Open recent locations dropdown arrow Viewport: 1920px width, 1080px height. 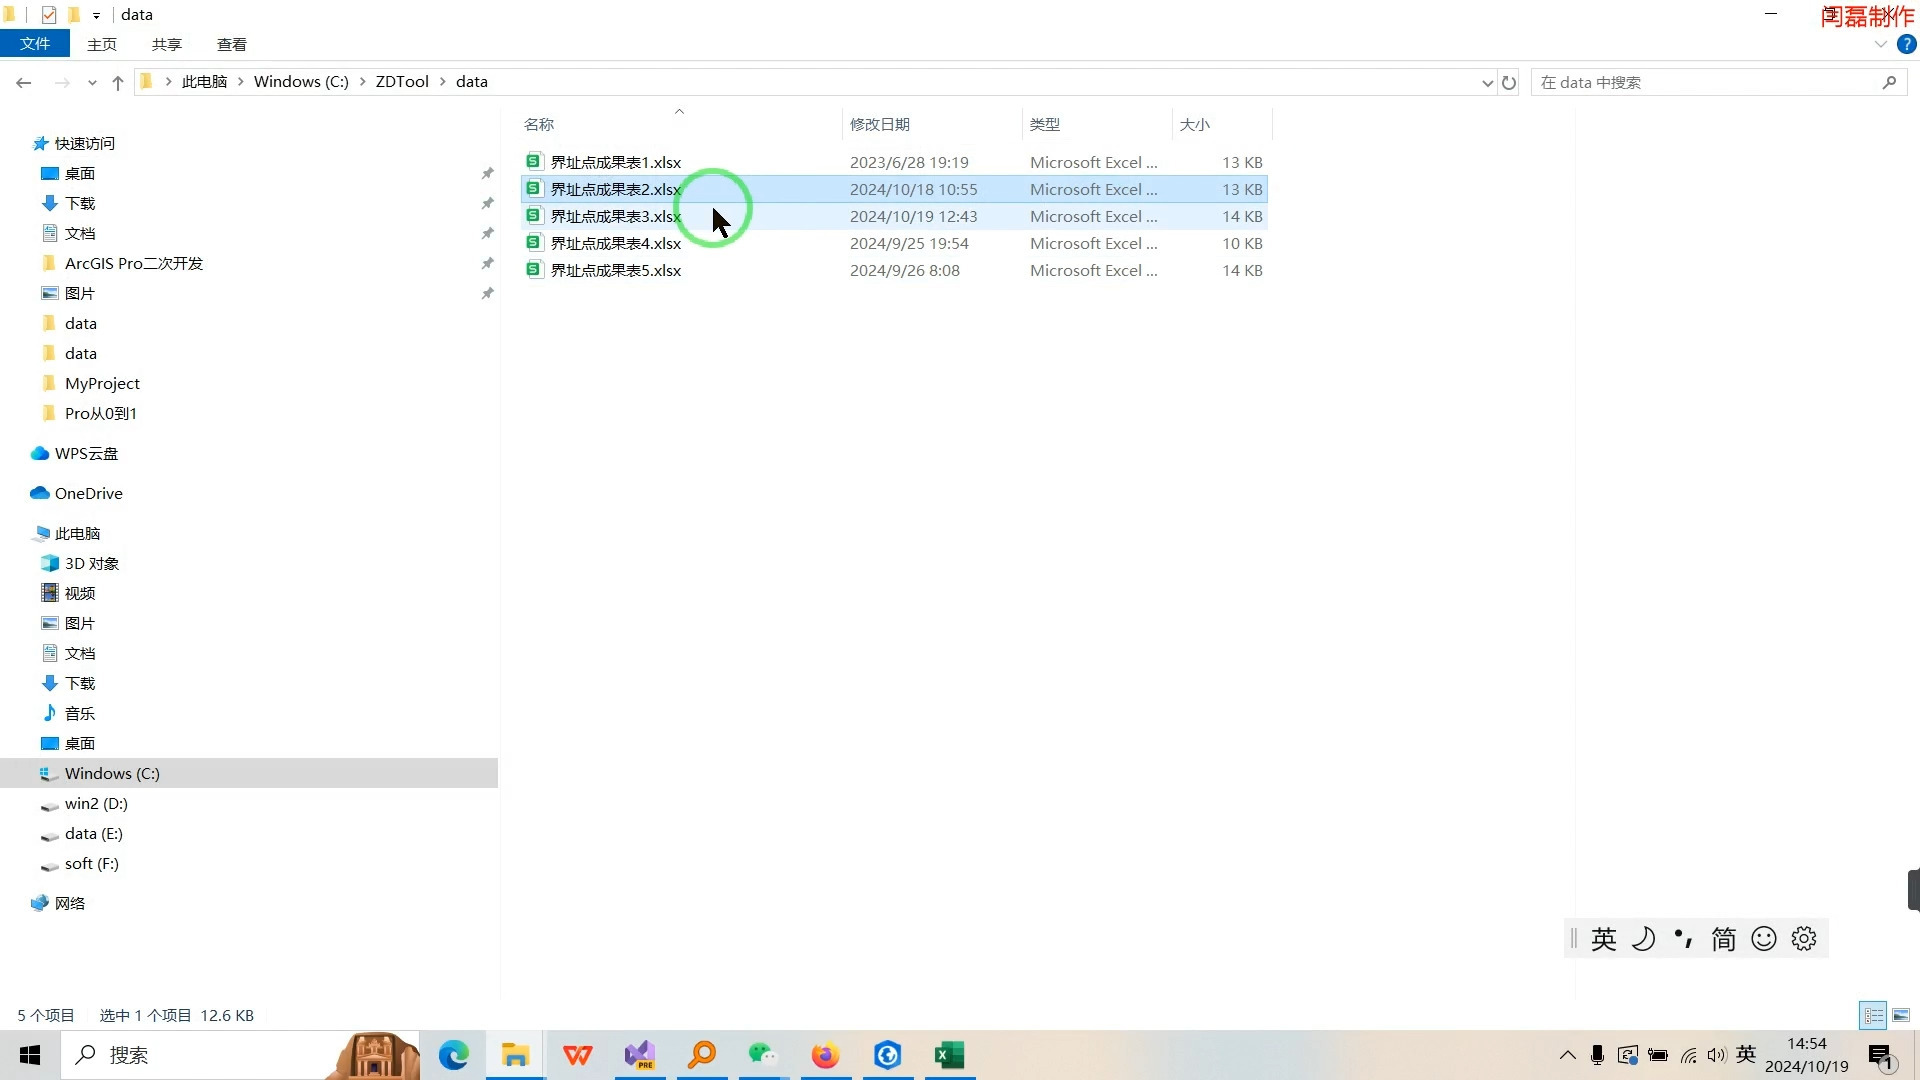92,83
